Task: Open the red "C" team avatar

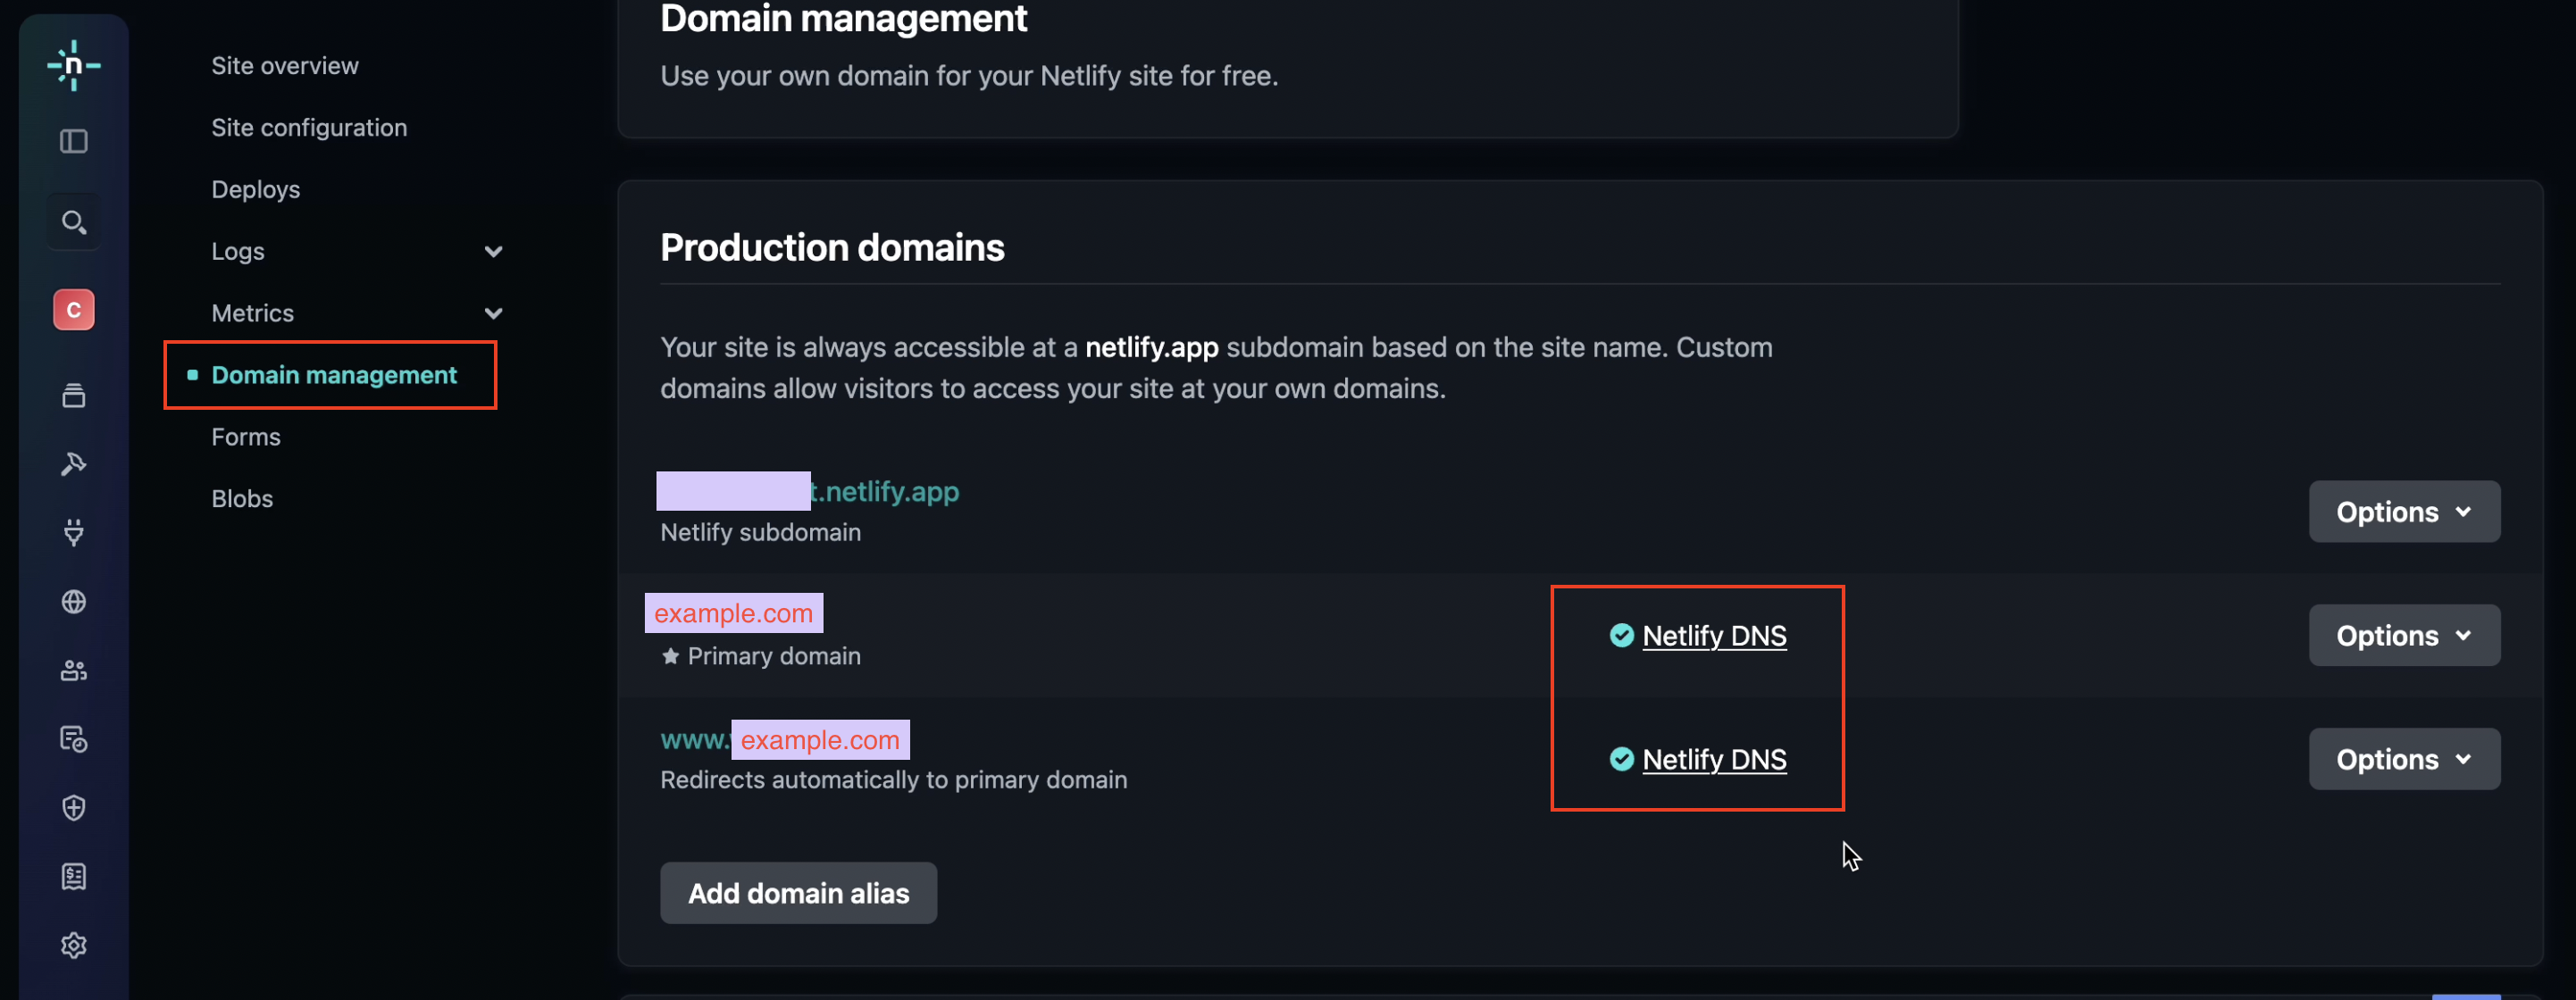Action: (74, 310)
